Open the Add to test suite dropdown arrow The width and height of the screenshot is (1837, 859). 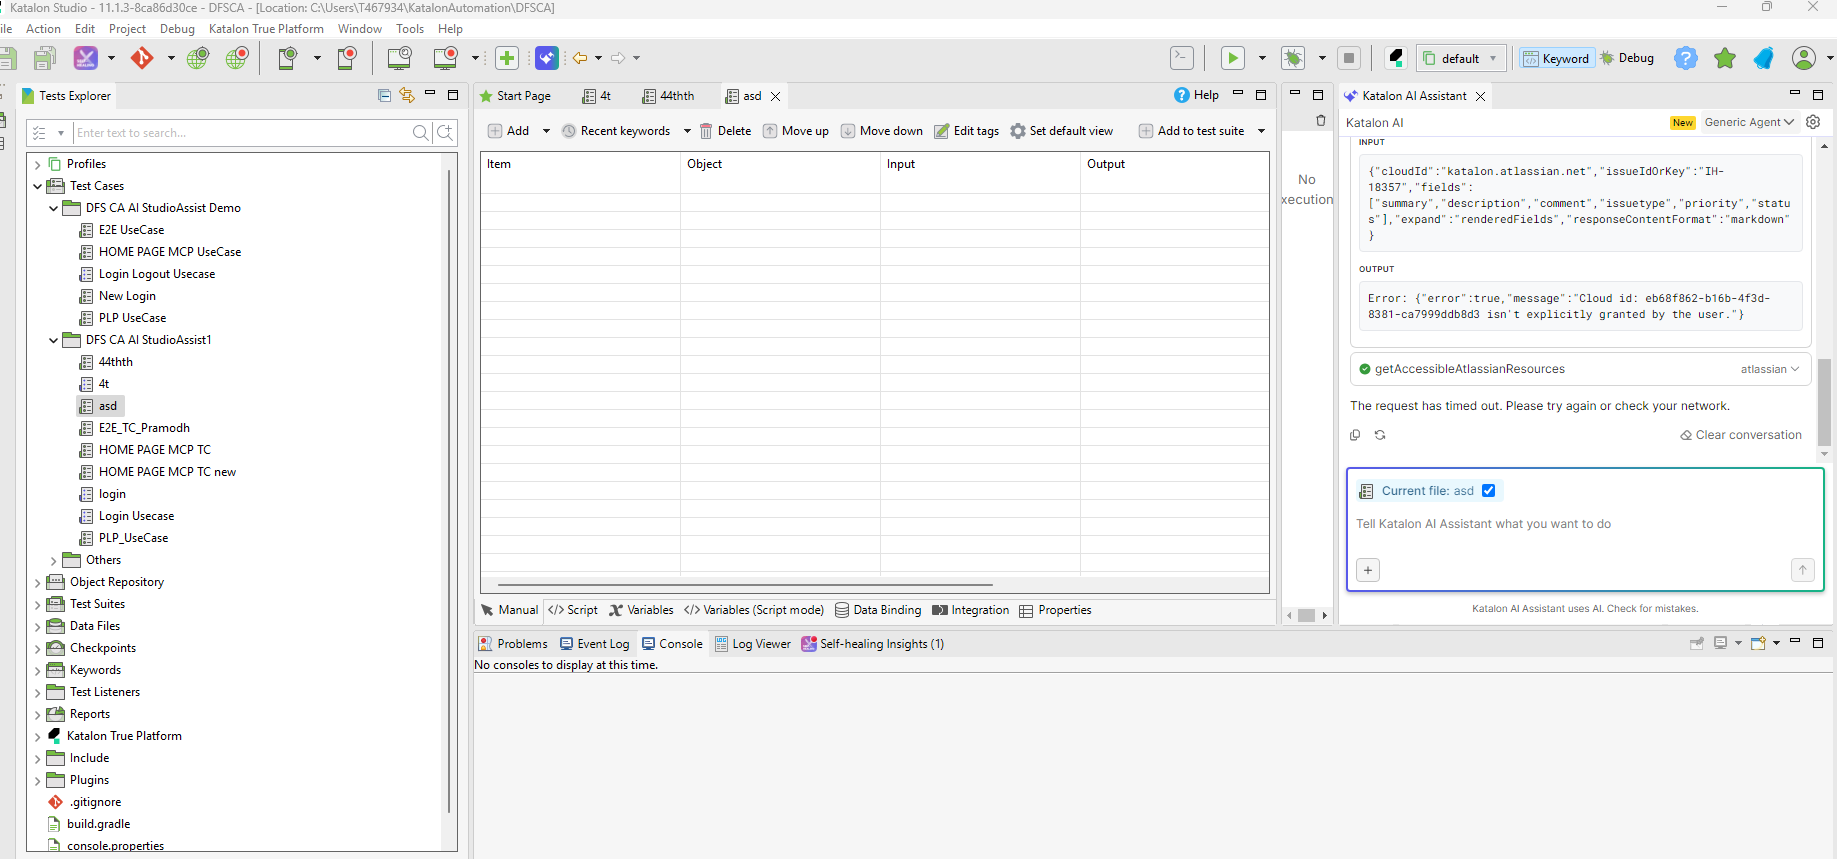(x=1261, y=131)
